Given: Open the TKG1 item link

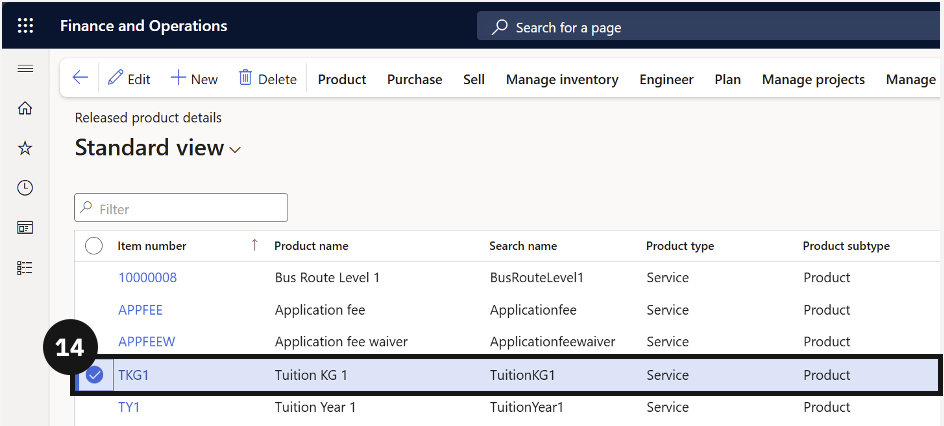Looking at the screenshot, I should pos(133,375).
